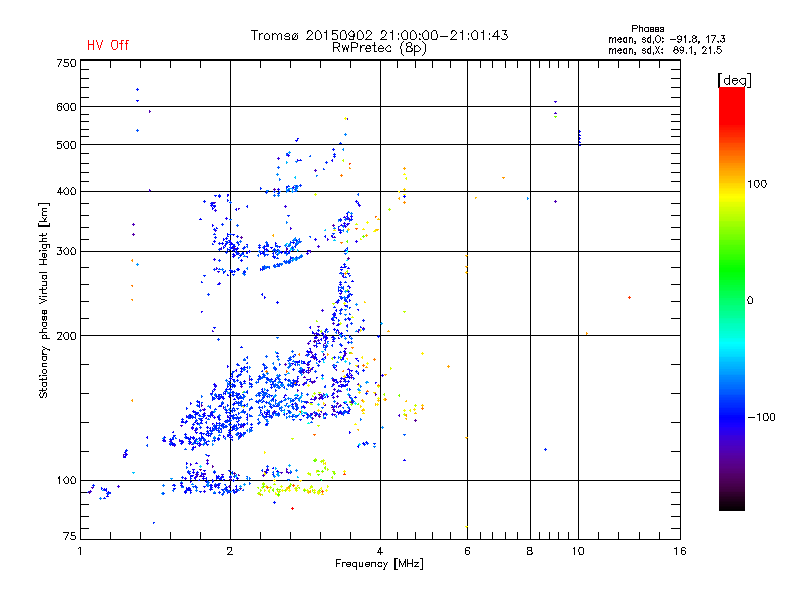Click the '200' height axis label
Image resolution: width=800 pixels, height=600 pixels.
pyautogui.click(x=66, y=336)
